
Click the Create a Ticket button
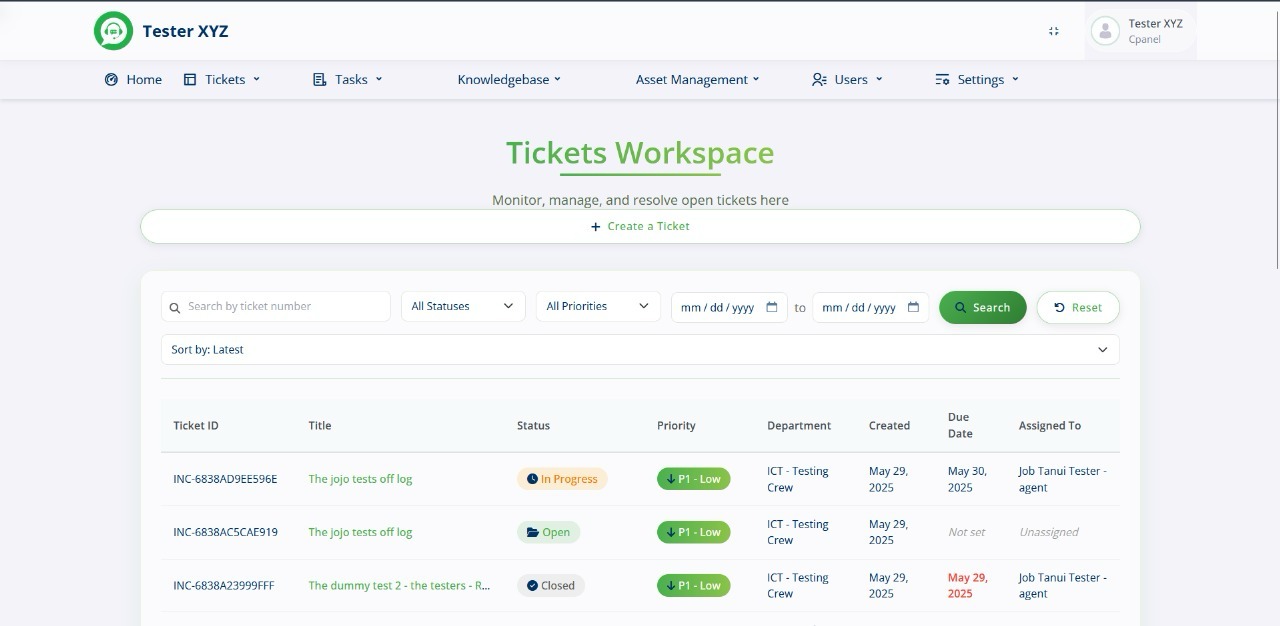[640, 226]
